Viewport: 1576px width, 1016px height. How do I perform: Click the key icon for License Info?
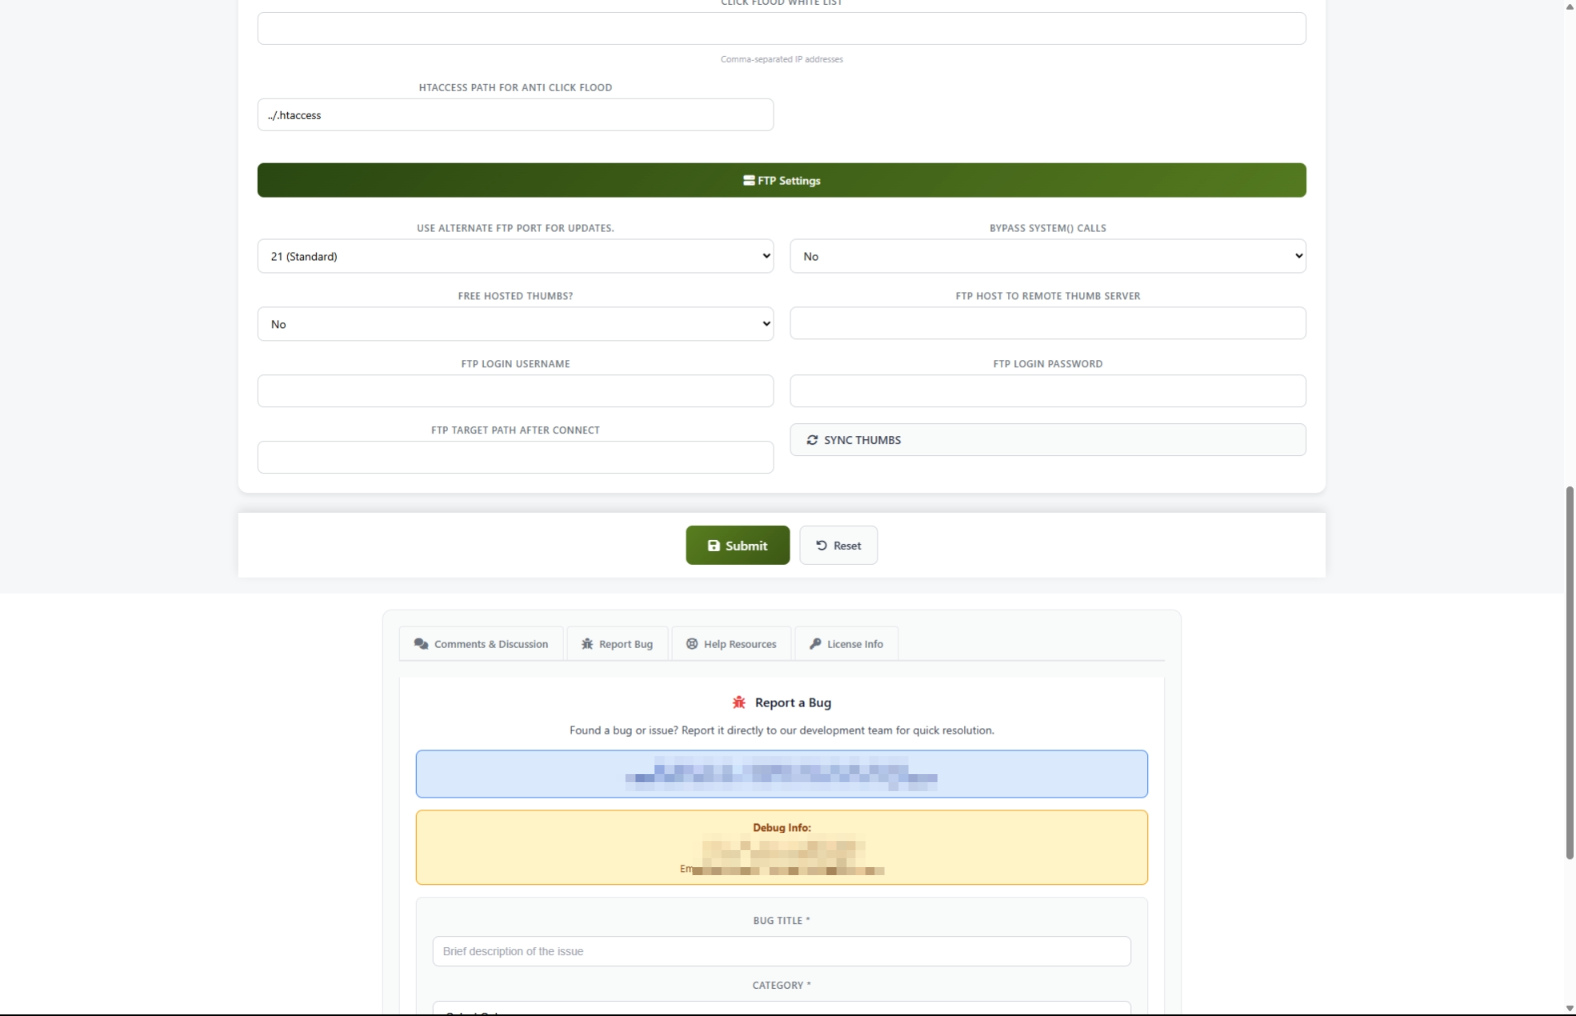(x=815, y=644)
